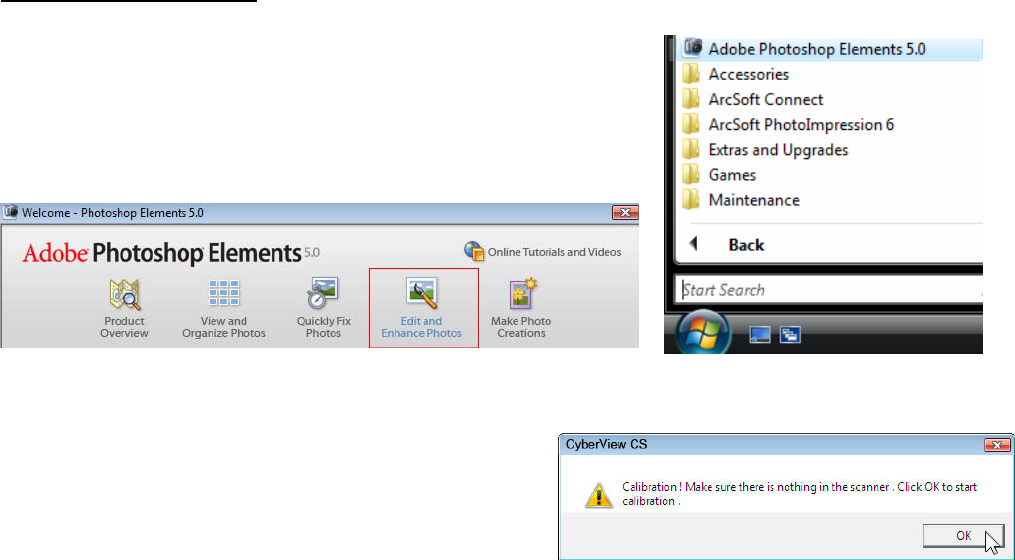
Task: Click Show Desktop in quick launch
Action: [x=759, y=334]
